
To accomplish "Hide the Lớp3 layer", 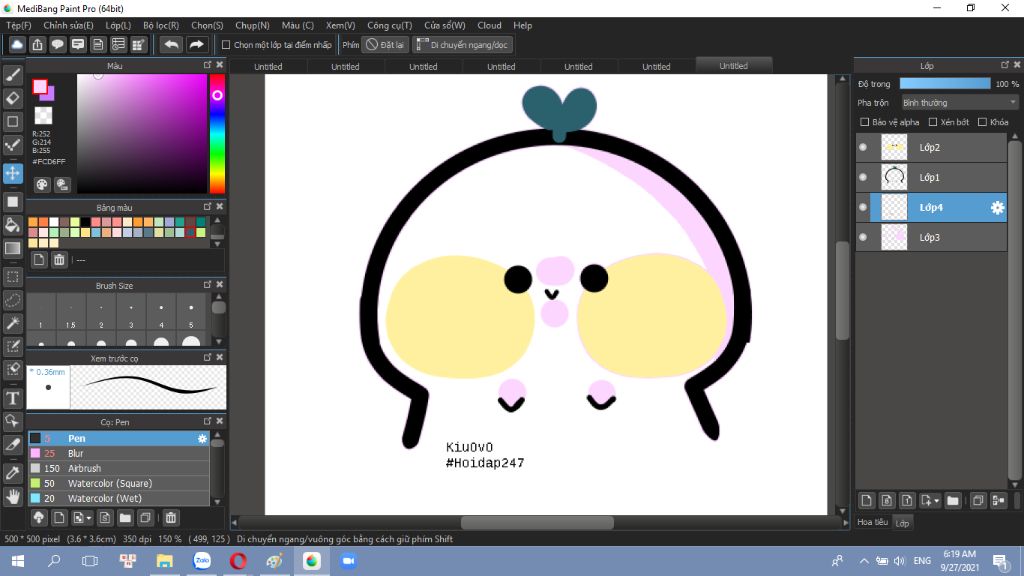I will pos(863,238).
